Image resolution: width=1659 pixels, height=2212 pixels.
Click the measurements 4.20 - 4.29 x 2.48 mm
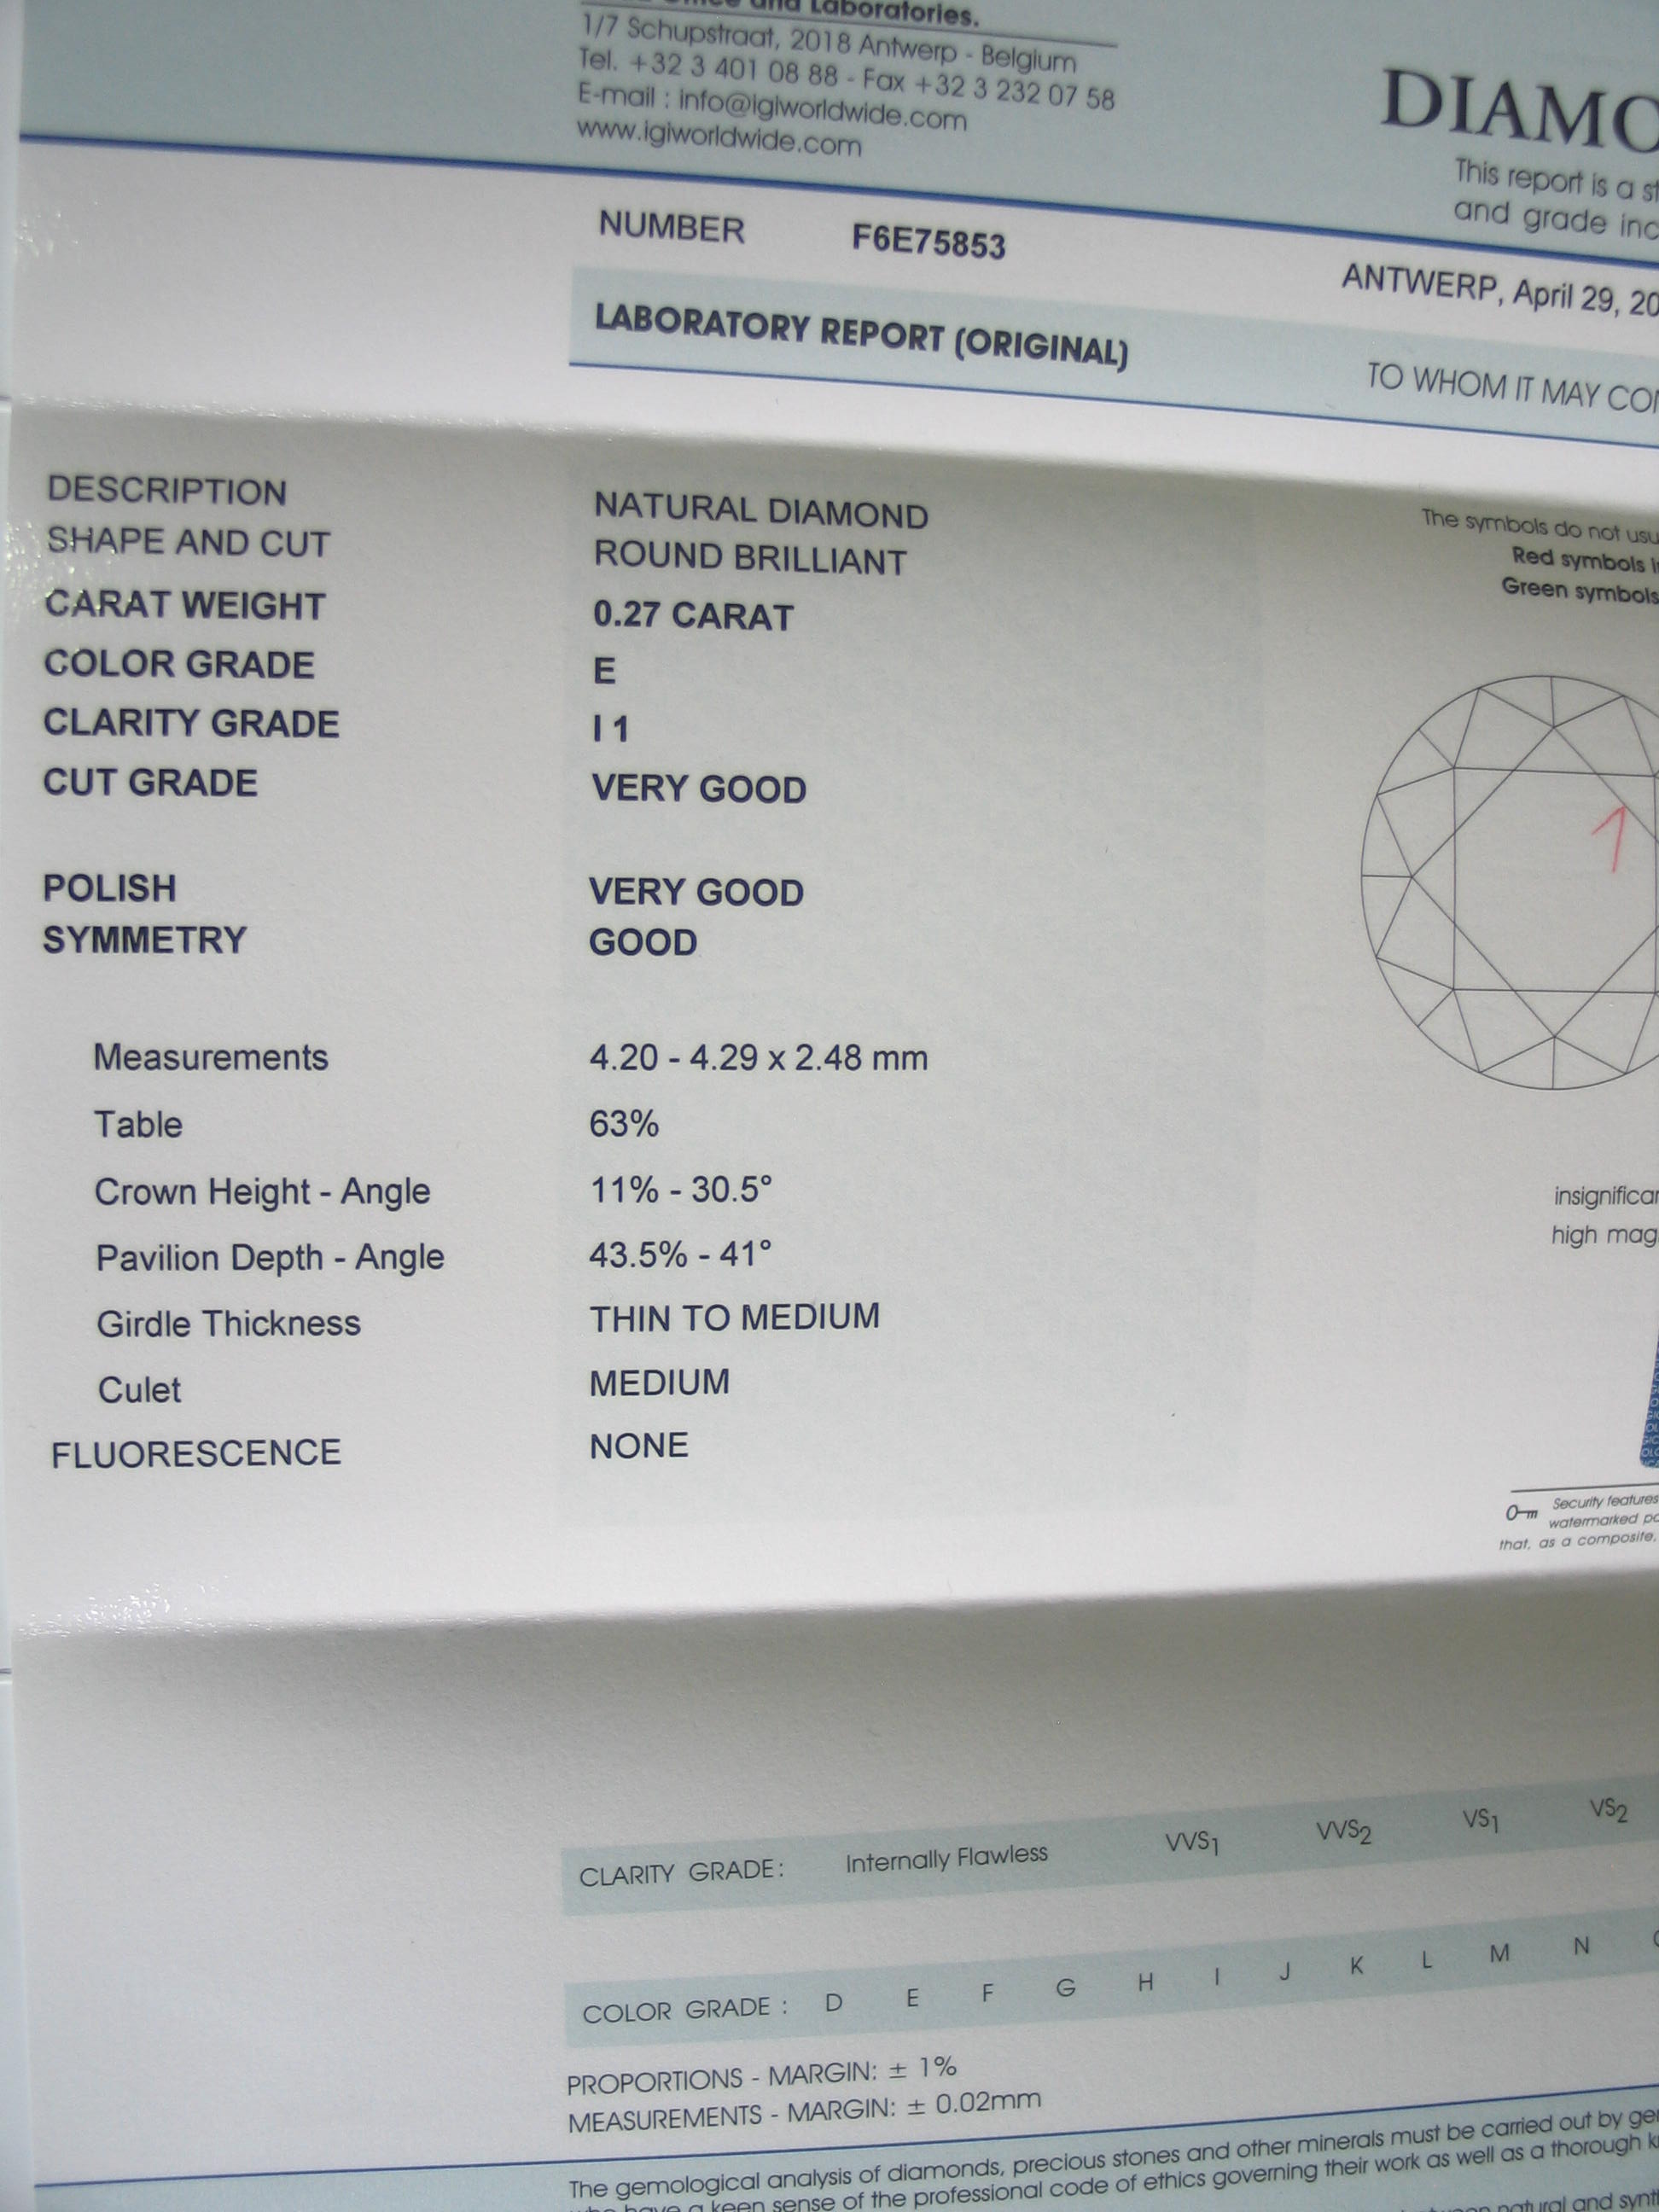click(x=757, y=1058)
